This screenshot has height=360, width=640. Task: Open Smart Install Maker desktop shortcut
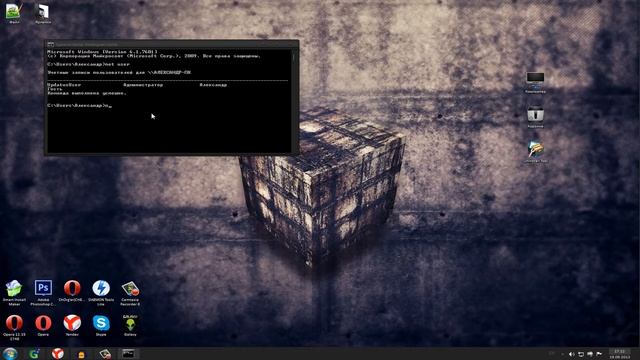[x=14, y=292]
